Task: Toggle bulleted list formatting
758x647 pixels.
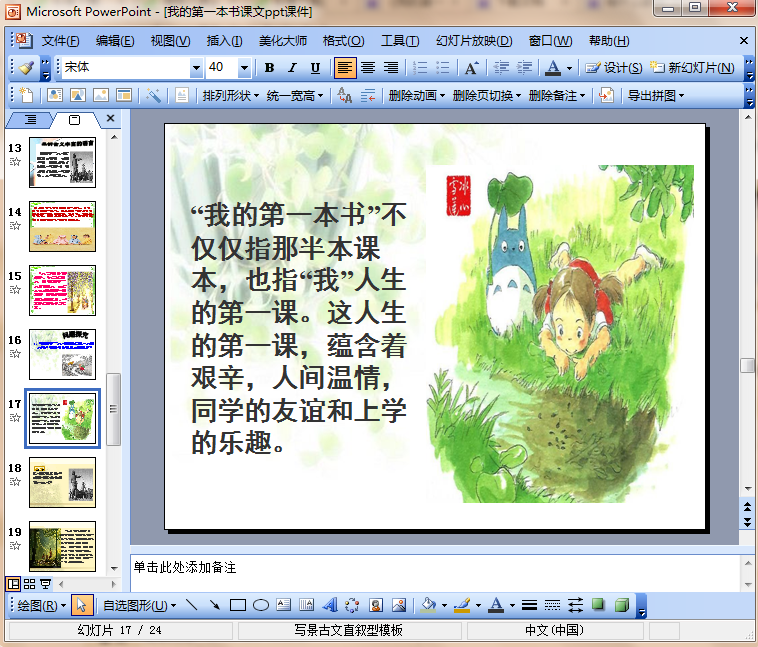Action: (x=442, y=68)
